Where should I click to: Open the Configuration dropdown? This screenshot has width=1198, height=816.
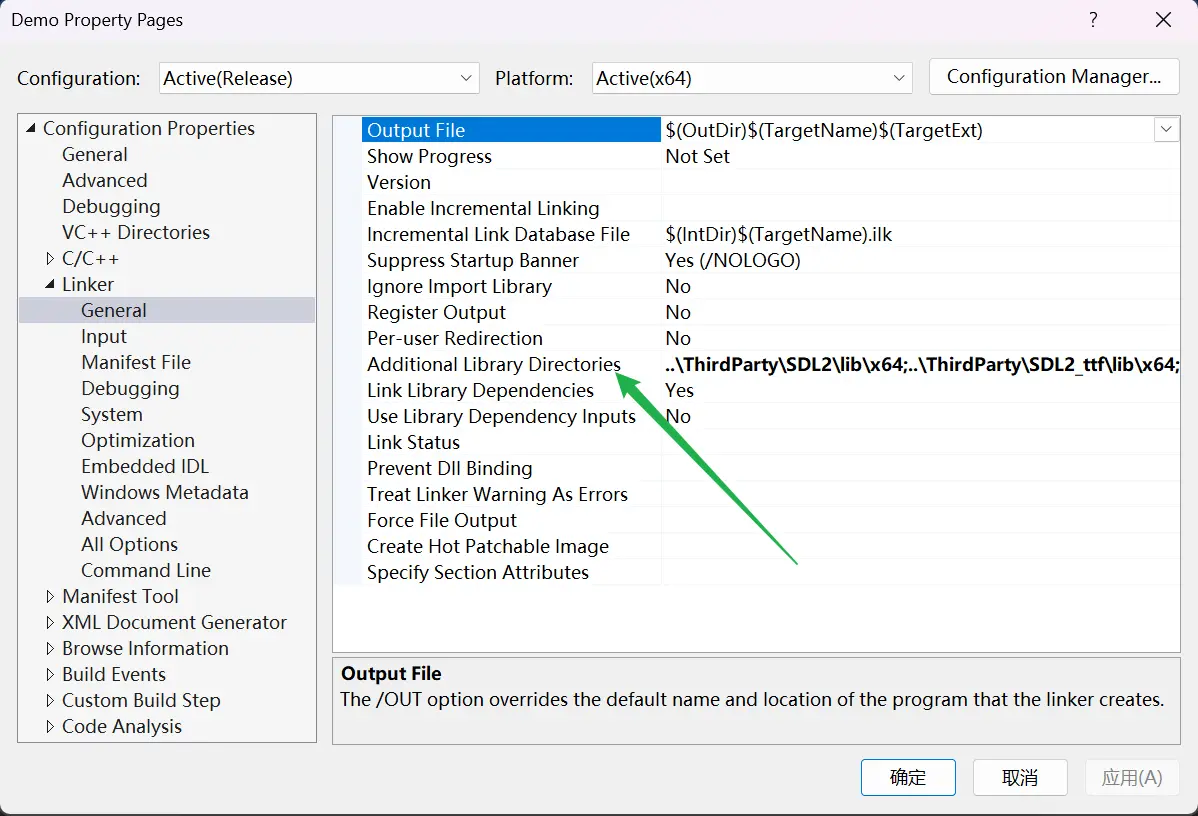click(x=319, y=78)
